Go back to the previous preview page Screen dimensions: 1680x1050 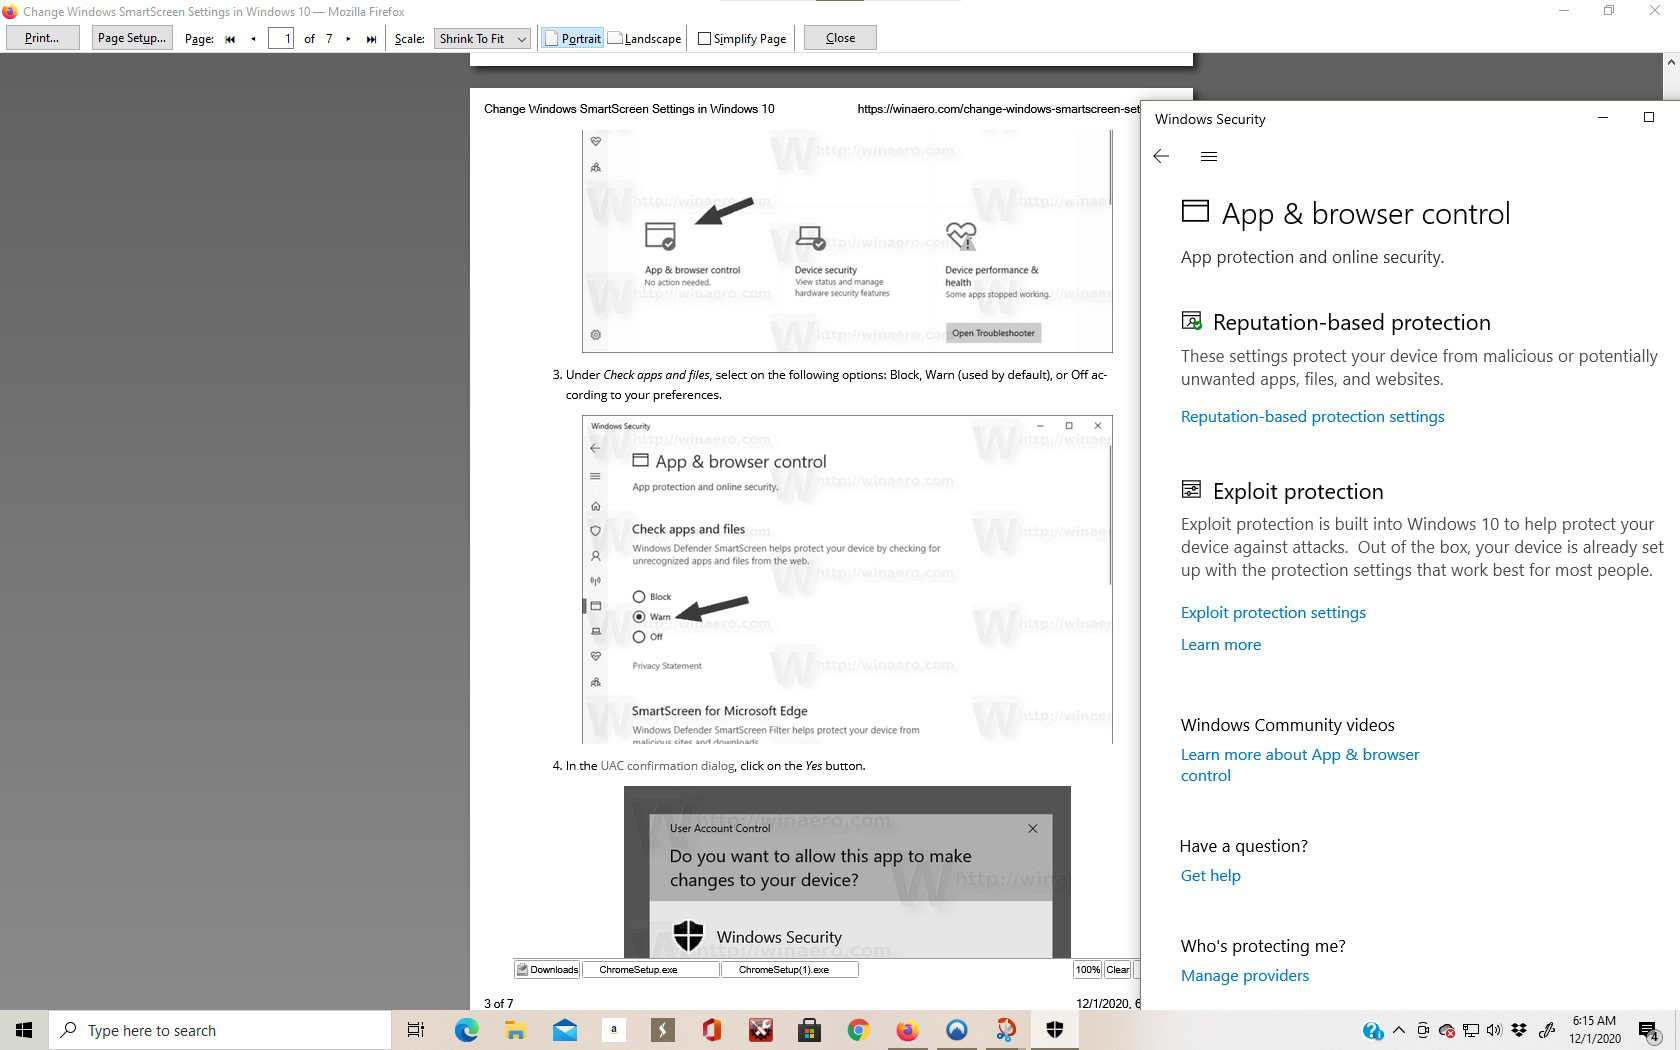[253, 39]
